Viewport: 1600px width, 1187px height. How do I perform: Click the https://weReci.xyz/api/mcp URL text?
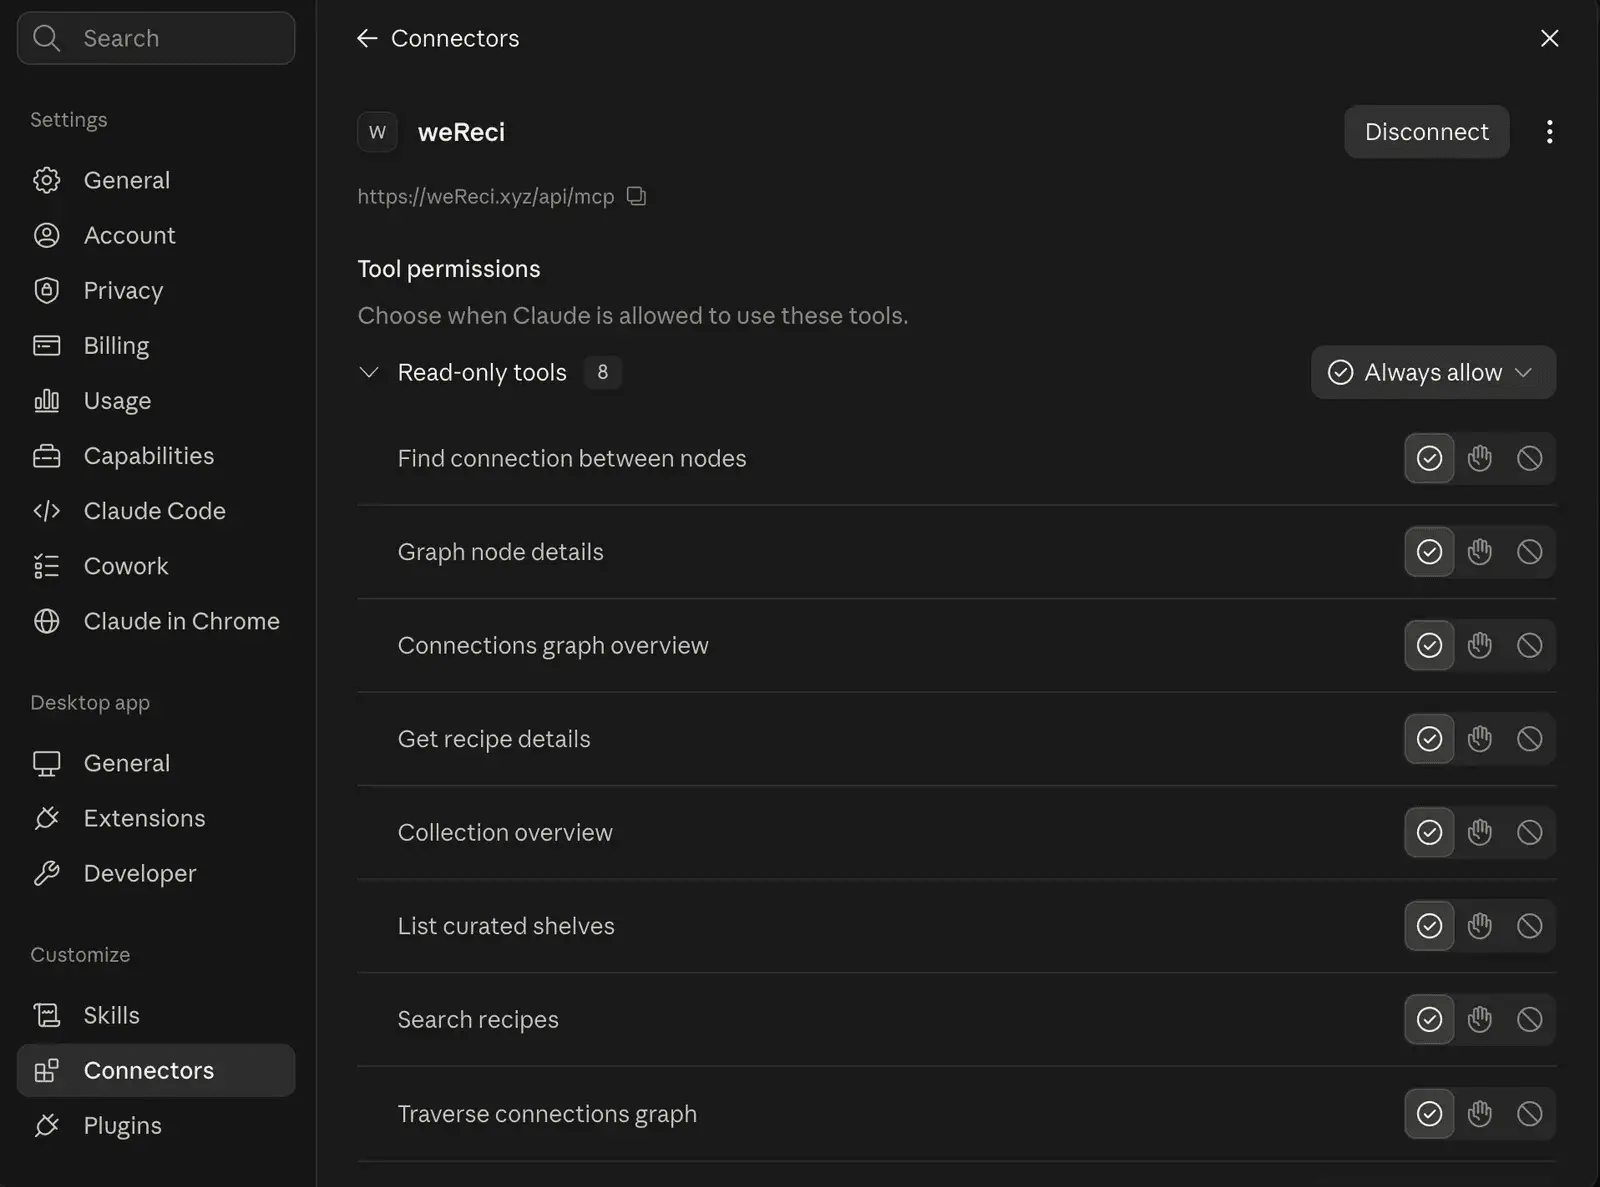(x=486, y=196)
